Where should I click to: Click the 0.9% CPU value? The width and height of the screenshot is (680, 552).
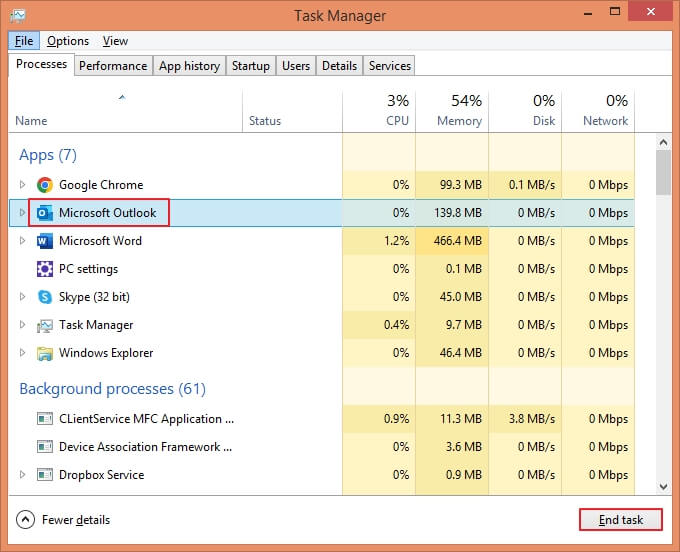(396, 419)
